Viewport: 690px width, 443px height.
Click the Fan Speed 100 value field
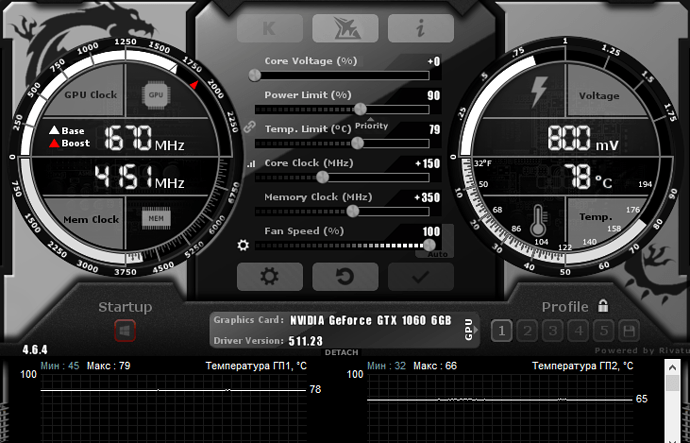coord(431,231)
